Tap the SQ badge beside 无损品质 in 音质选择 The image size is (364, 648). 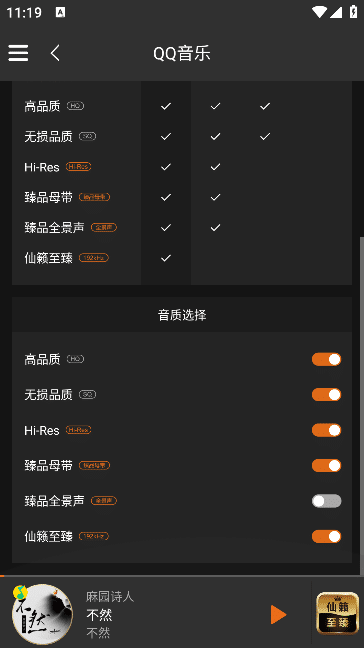pos(87,395)
